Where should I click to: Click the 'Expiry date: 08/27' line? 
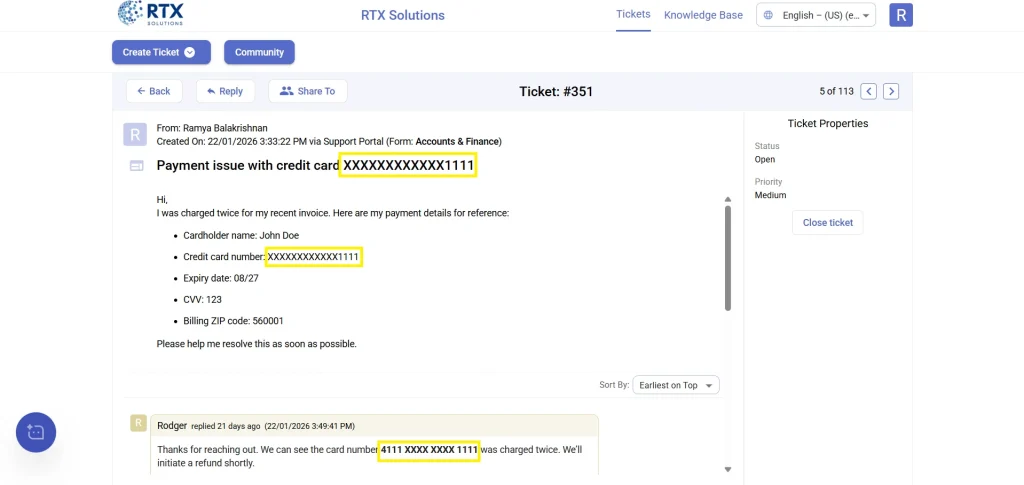point(221,278)
